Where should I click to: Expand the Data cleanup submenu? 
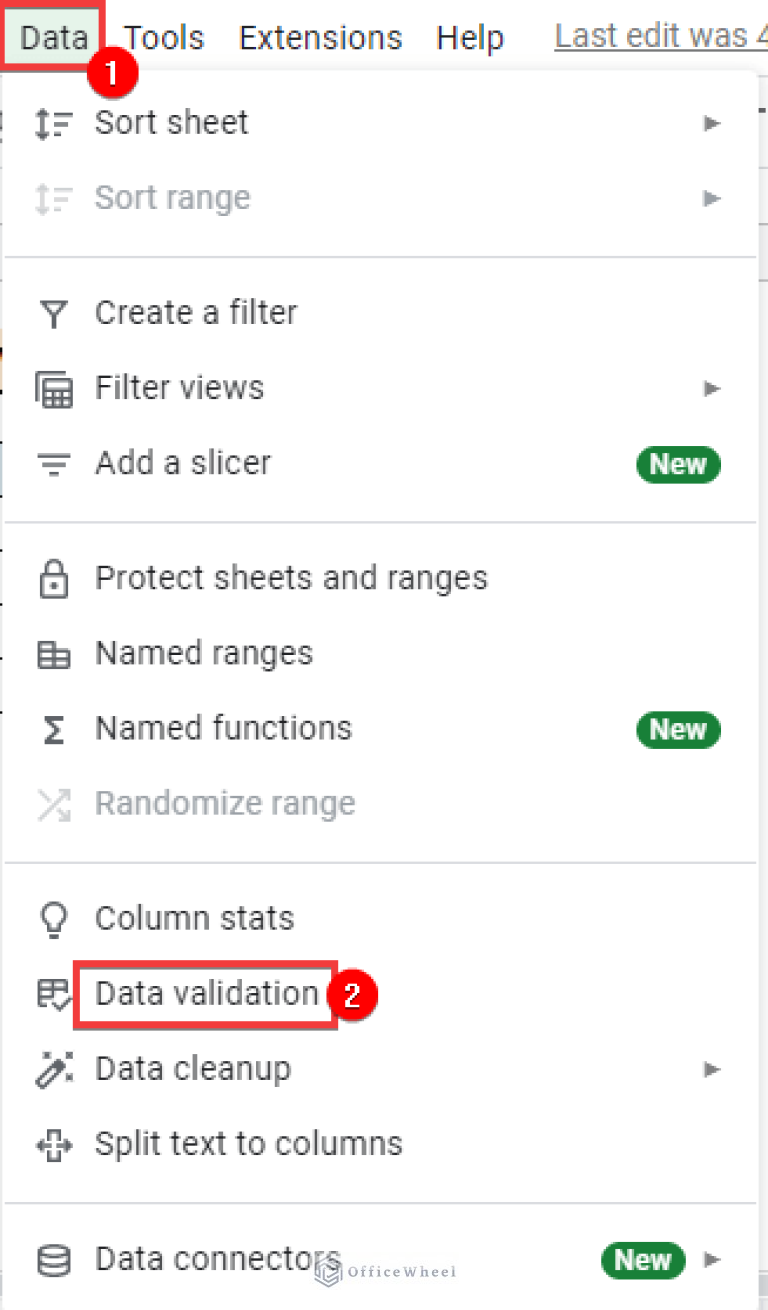click(x=712, y=1069)
